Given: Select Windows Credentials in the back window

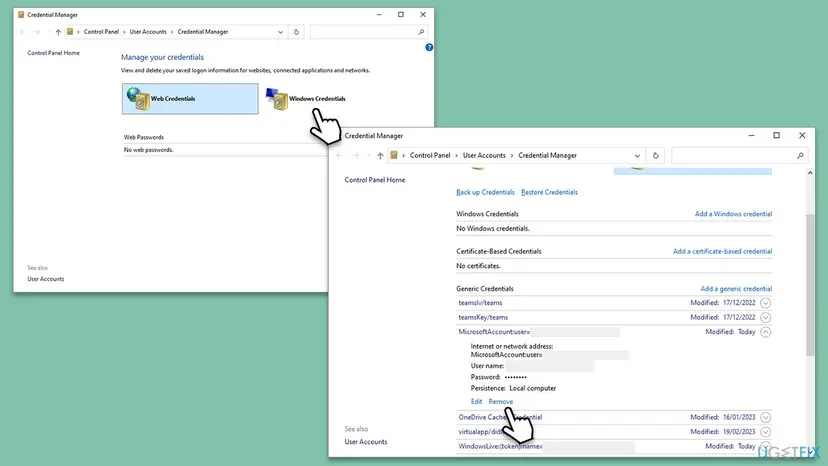Looking at the screenshot, I should pyautogui.click(x=306, y=98).
